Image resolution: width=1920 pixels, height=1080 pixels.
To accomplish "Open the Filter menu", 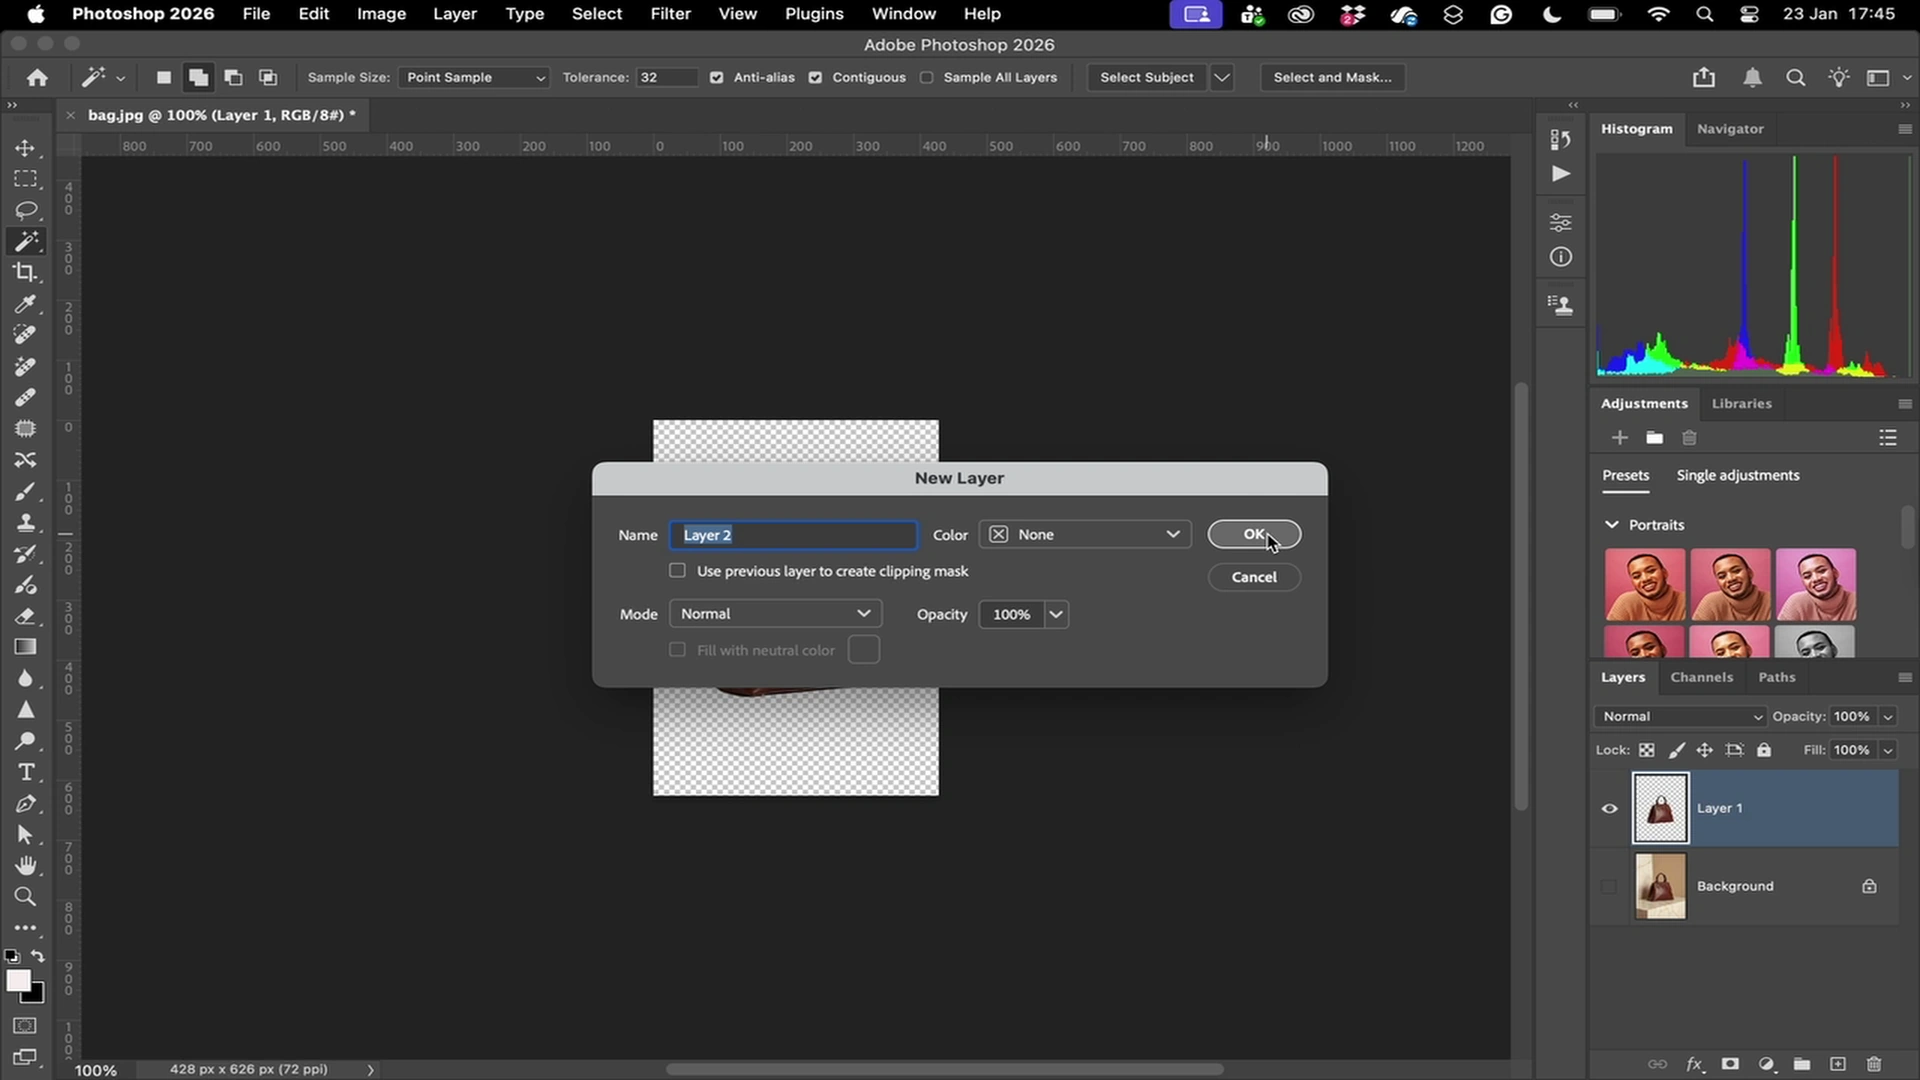I will (670, 14).
